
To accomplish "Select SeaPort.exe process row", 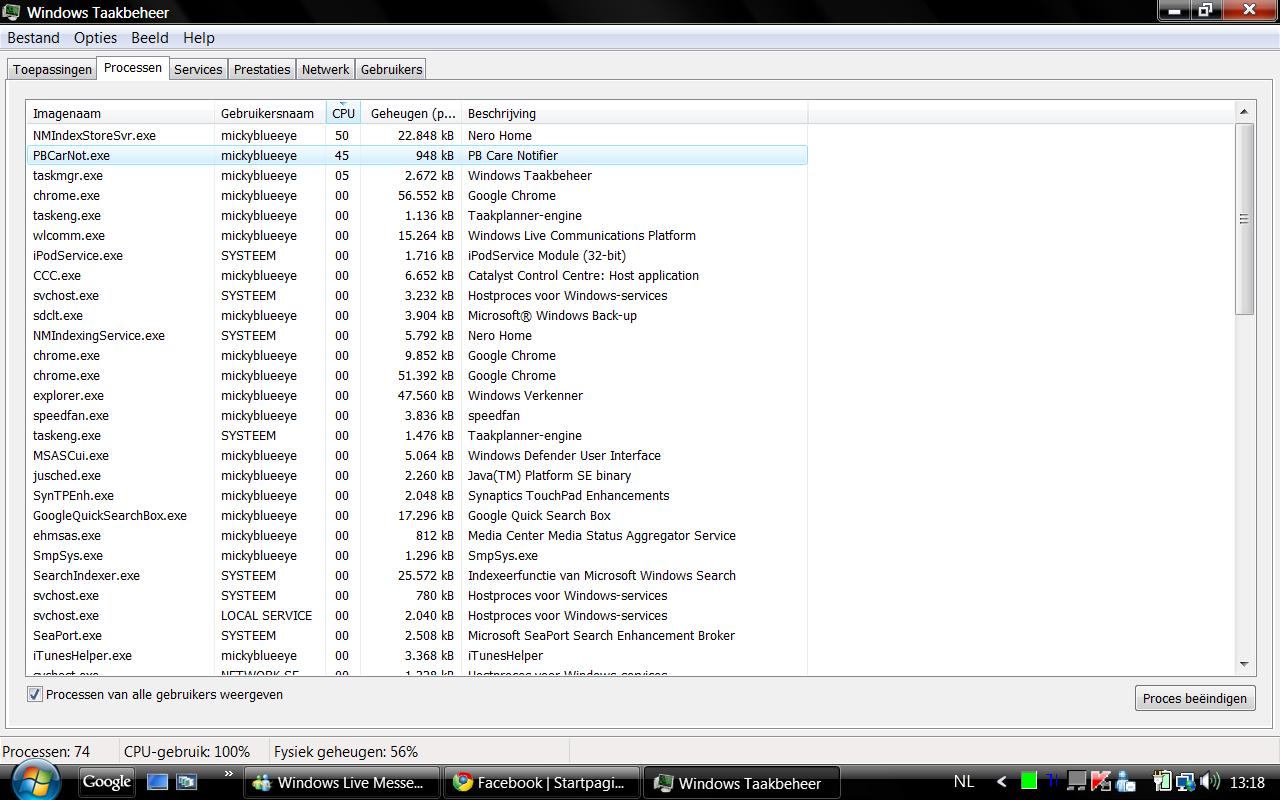I will point(417,635).
